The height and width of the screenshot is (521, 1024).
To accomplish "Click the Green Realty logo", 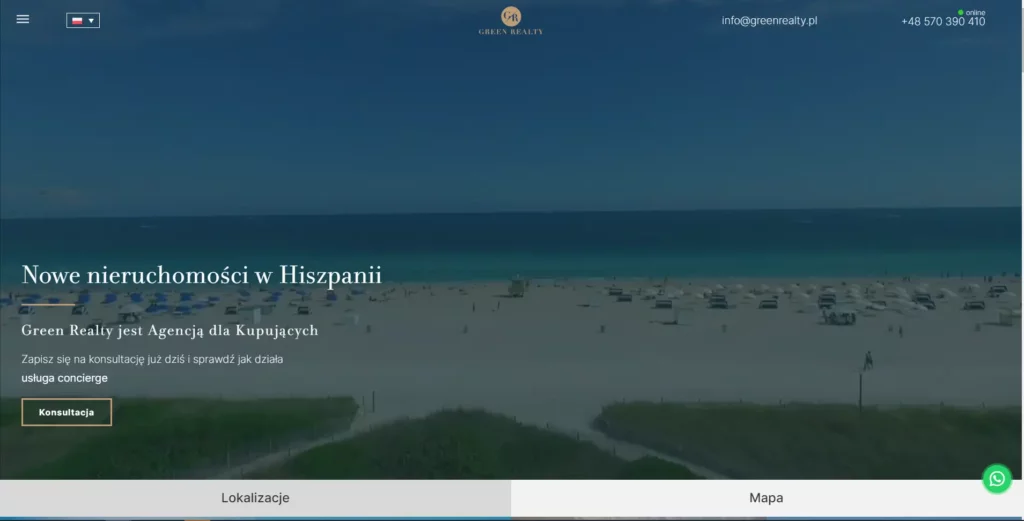I will 511,20.
